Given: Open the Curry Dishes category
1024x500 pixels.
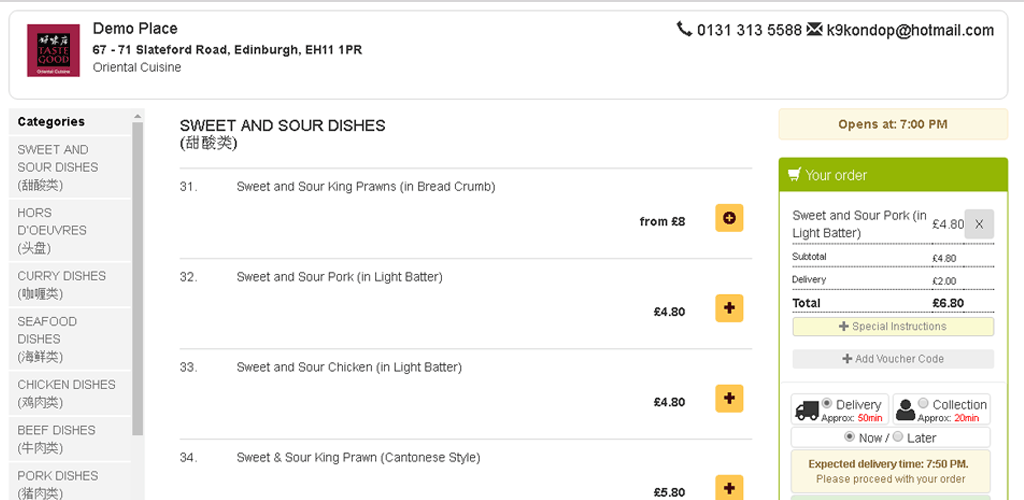Looking at the screenshot, I should [x=61, y=284].
